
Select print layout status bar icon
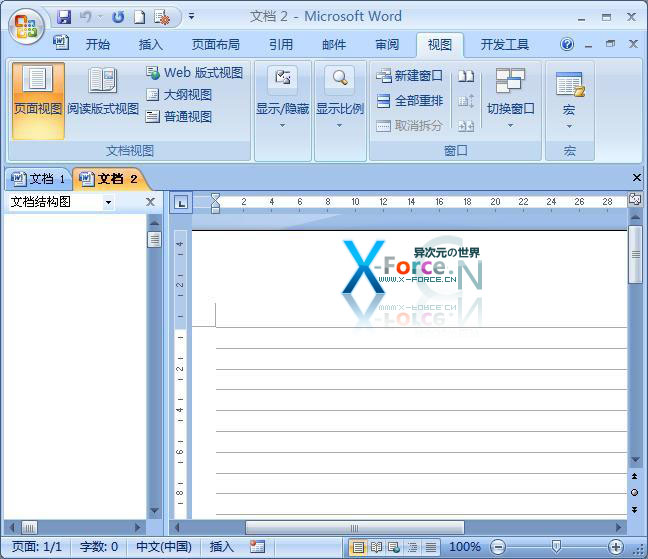click(x=358, y=547)
